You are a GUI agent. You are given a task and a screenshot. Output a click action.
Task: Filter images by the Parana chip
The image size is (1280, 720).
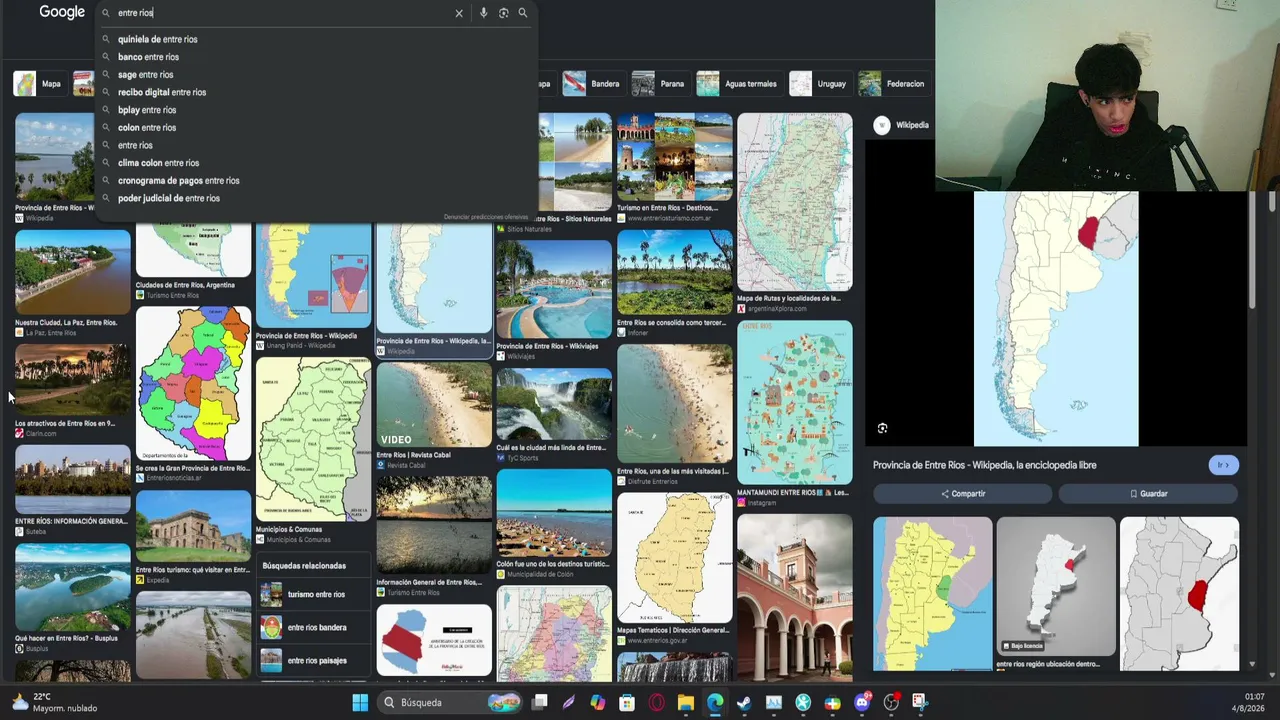click(x=660, y=84)
